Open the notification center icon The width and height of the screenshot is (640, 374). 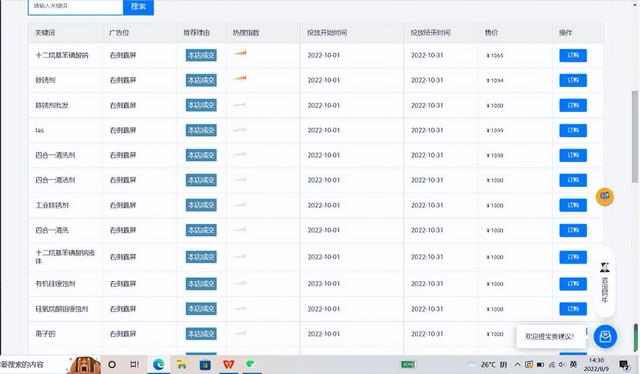tap(624, 365)
